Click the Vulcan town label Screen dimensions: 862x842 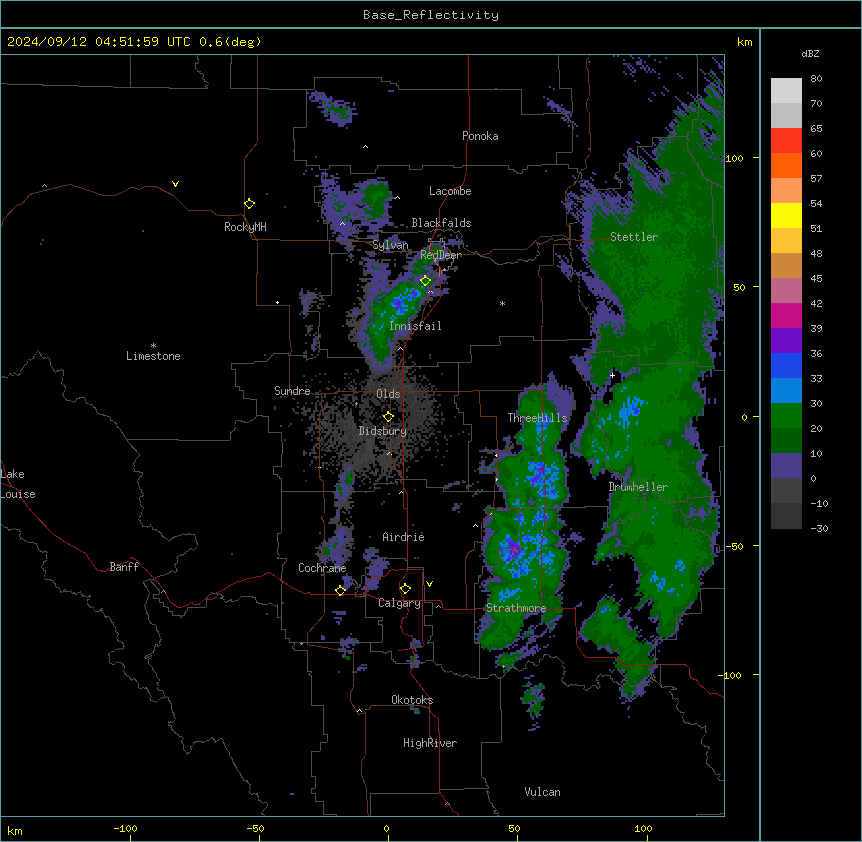pyautogui.click(x=543, y=792)
